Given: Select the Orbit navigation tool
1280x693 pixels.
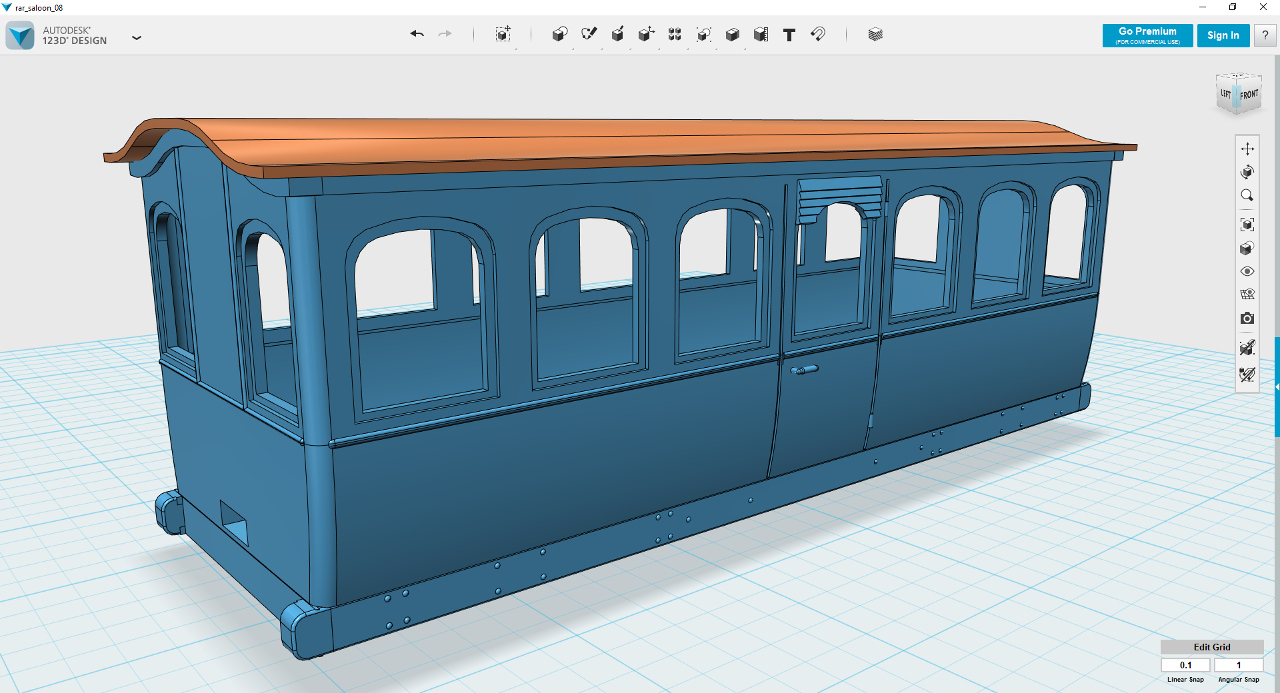Looking at the screenshot, I should coord(1247,172).
